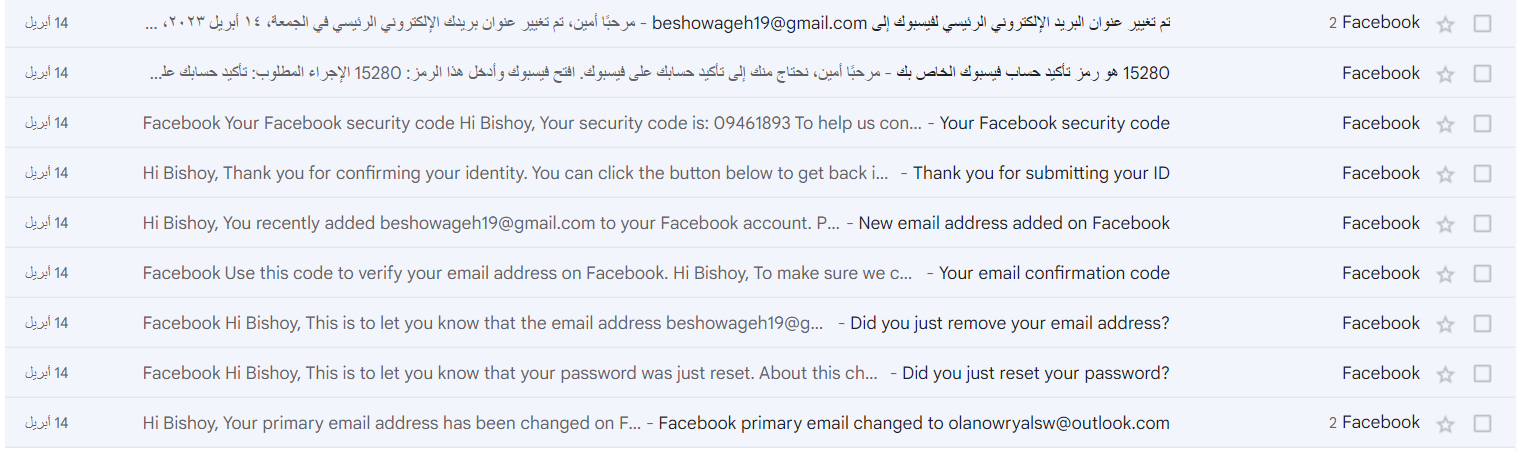Tick checkbox for 'Your Facebook security code' email
This screenshot has height=450, width=1517.
pos(1482,123)
